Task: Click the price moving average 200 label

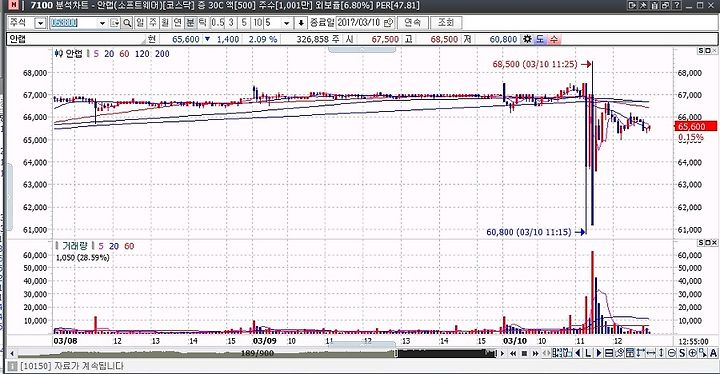Action: pos(162,54)
